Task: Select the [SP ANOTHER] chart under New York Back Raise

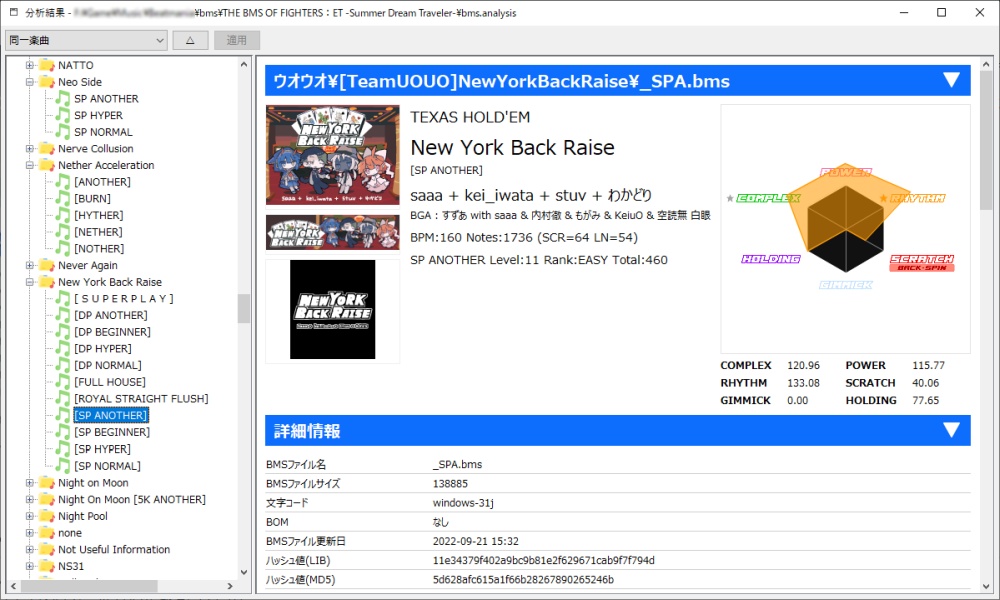Action: coord(111,415)
